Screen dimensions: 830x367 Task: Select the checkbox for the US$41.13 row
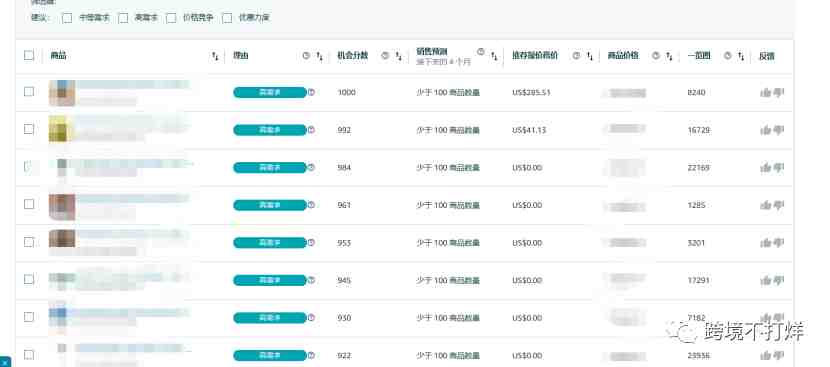coord(29,129)
